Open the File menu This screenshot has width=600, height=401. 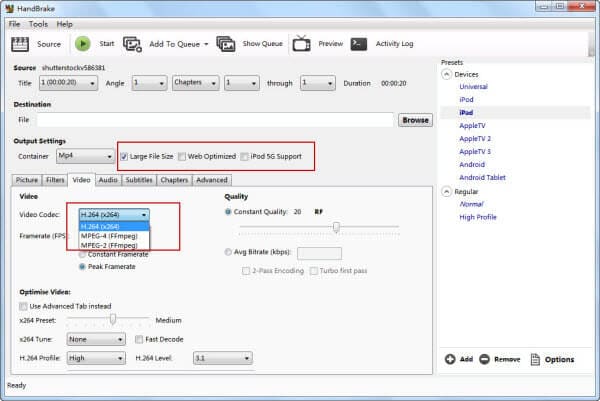click(14, 24)
